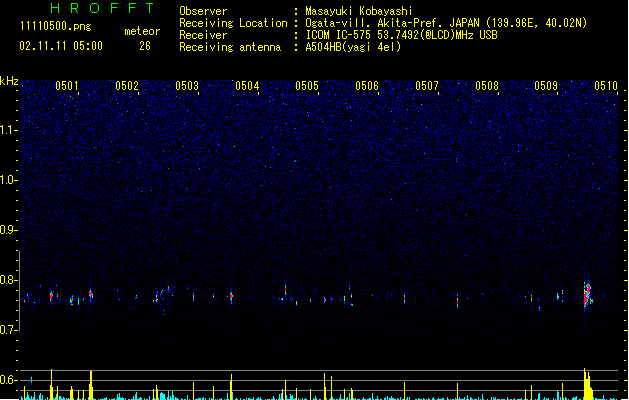Screen dimensions: 629x400
Task: Click the Receiving antenna label
Action: (x=230, y=47)
